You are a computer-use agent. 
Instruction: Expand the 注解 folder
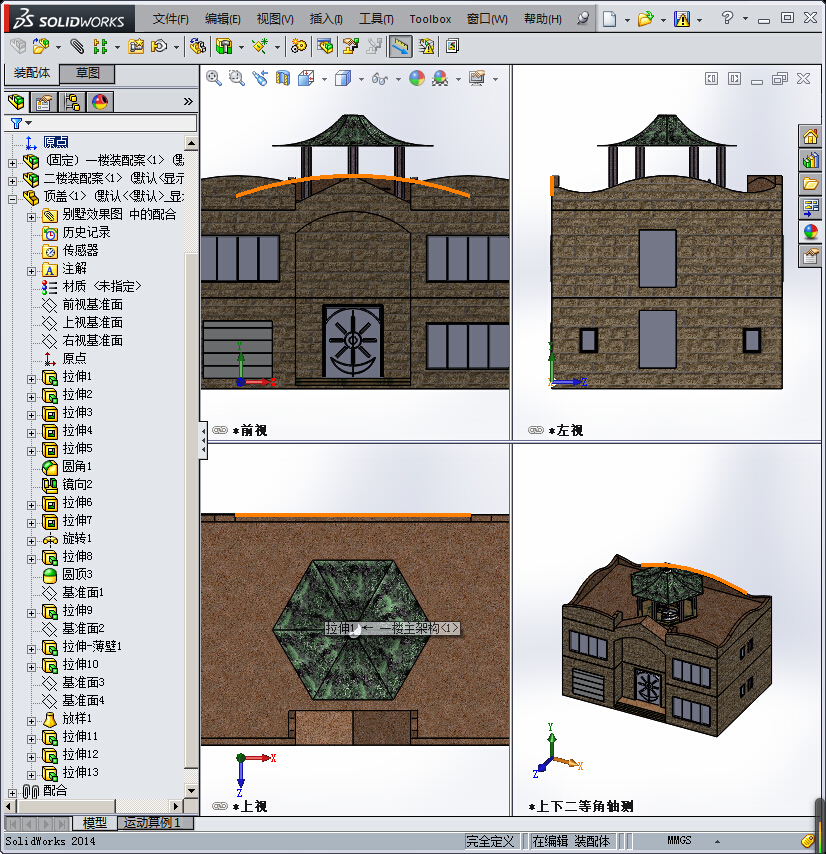31,271
